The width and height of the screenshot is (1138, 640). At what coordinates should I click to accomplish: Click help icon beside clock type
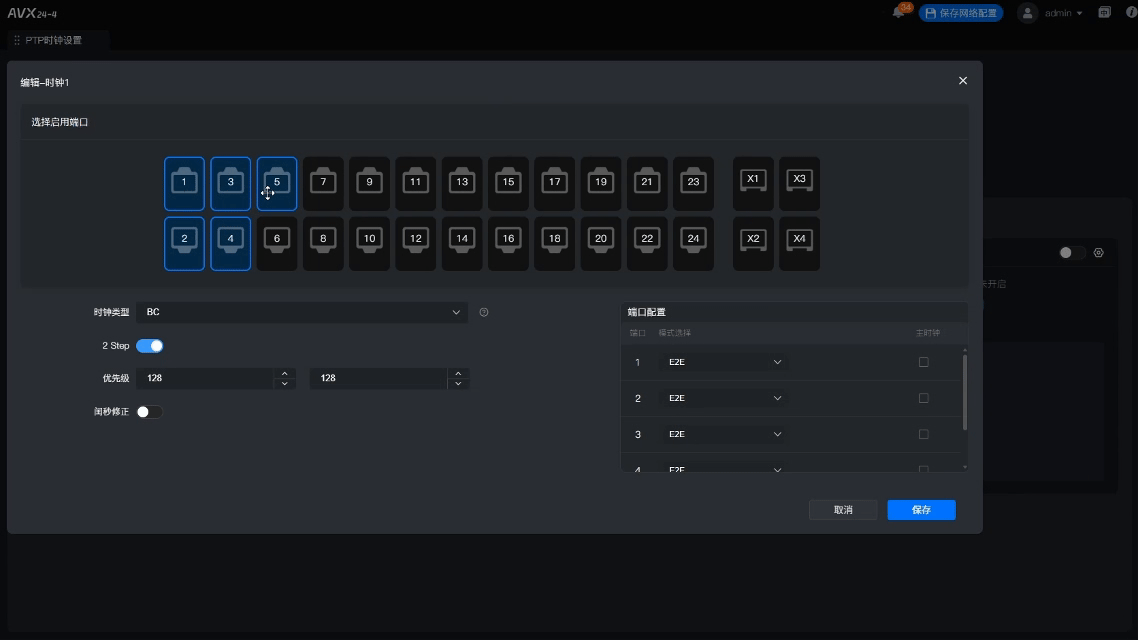click(x=484, y=312)
